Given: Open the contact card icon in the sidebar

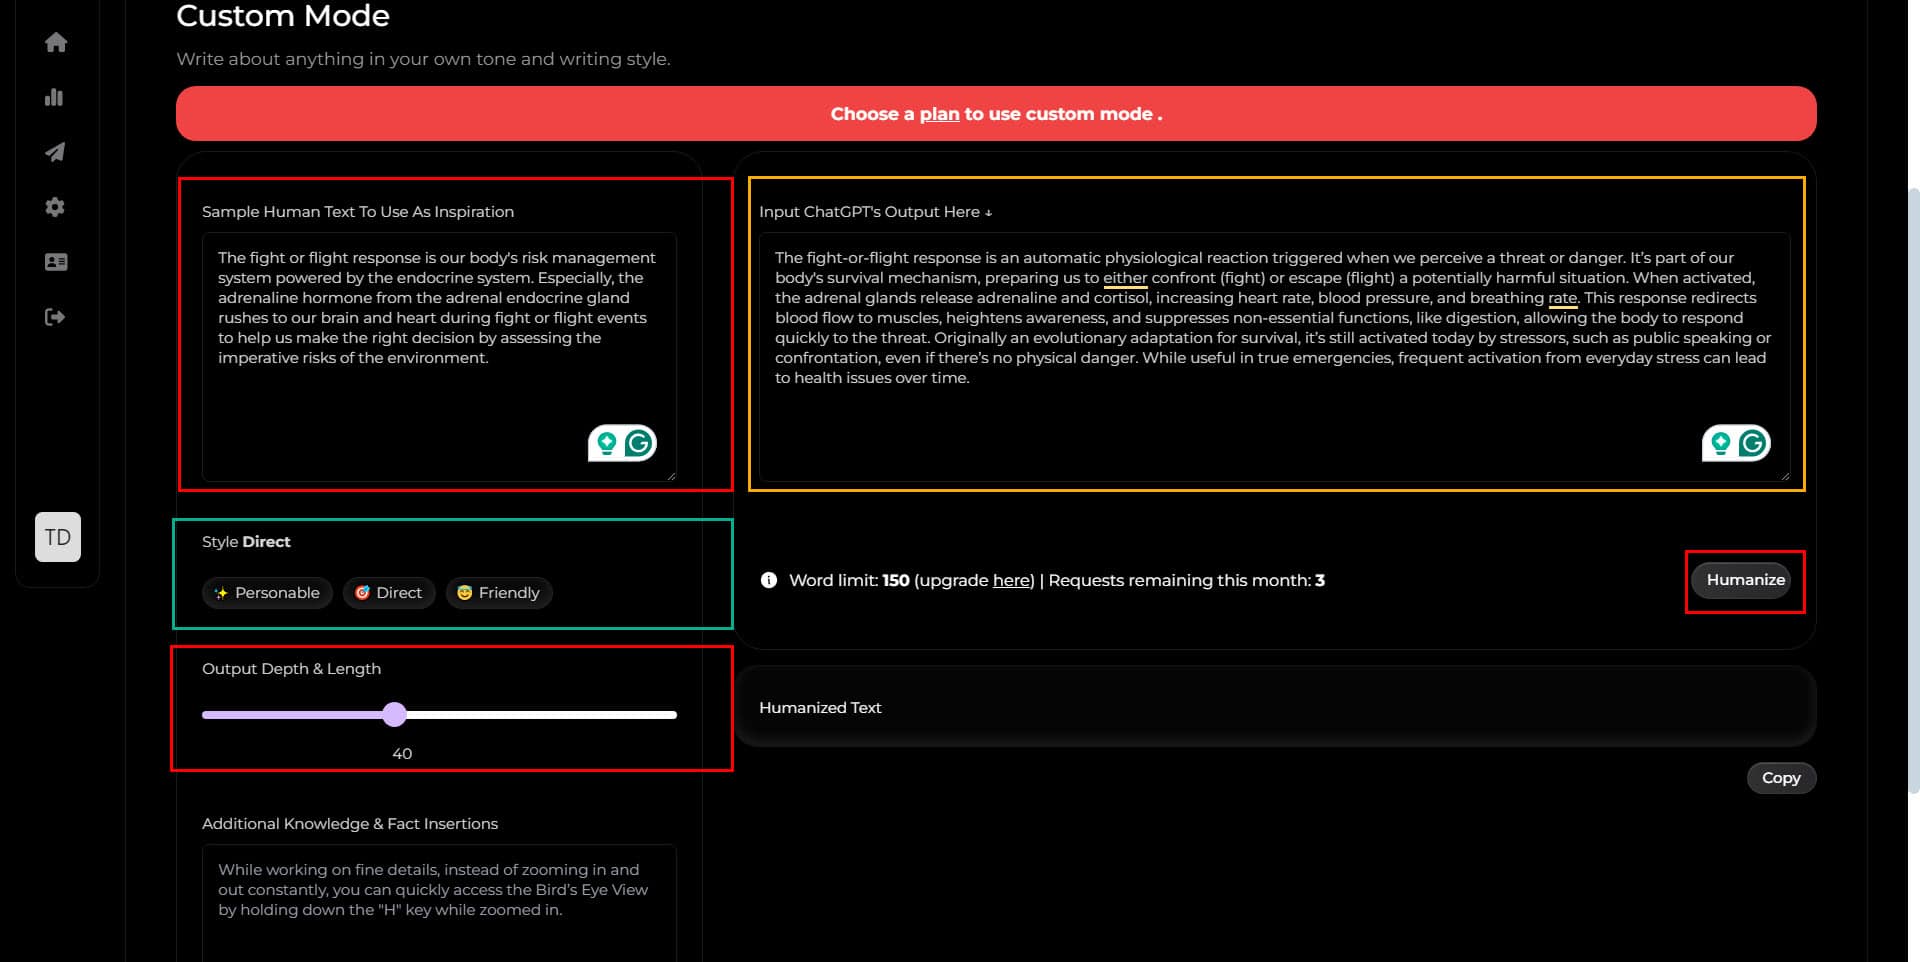Looking at the screenshot, I should pyautogui.click(x=56, y=262).
